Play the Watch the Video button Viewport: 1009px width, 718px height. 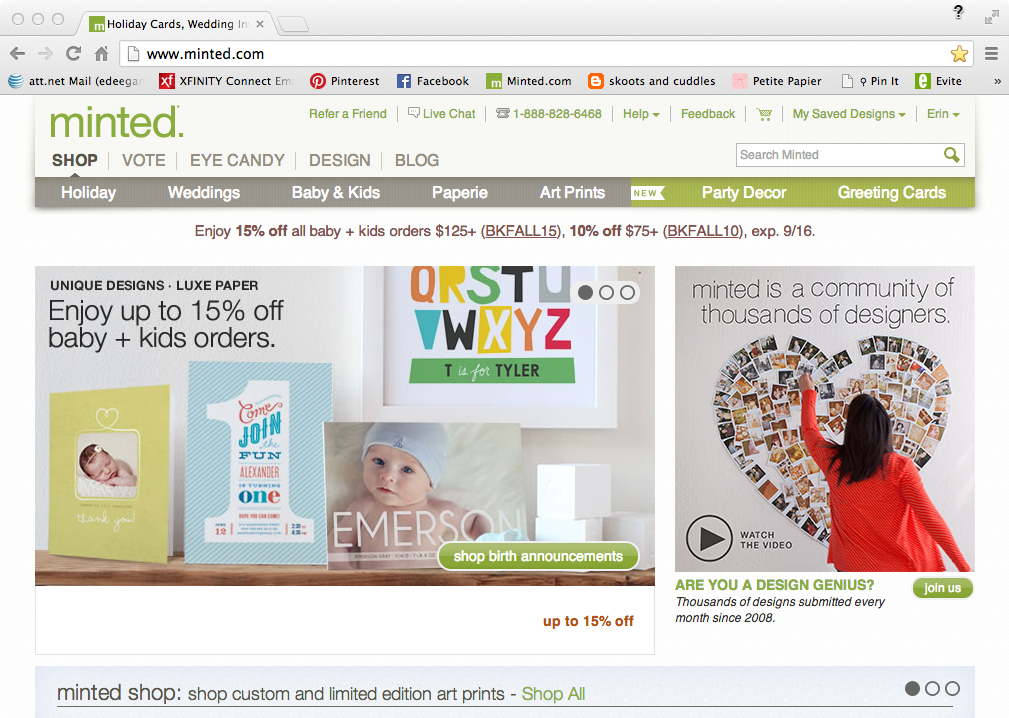point(709,538)
